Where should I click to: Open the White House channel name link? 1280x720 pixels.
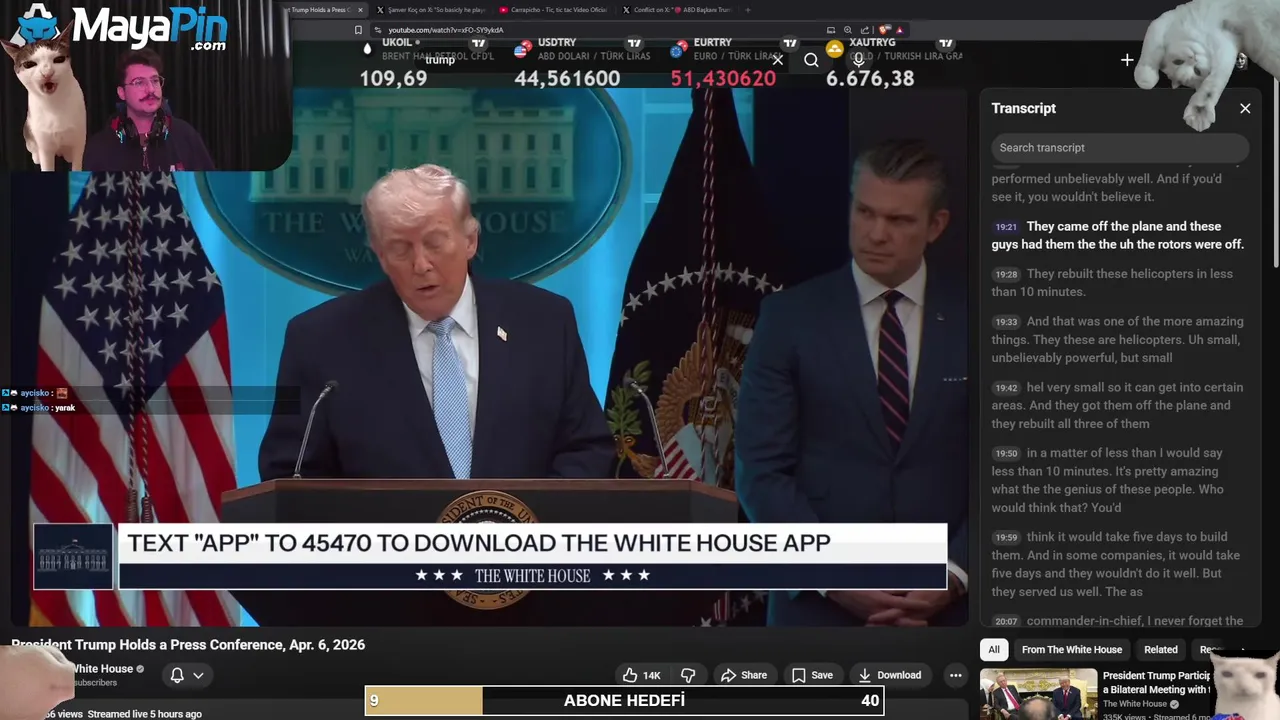(102, 669)
